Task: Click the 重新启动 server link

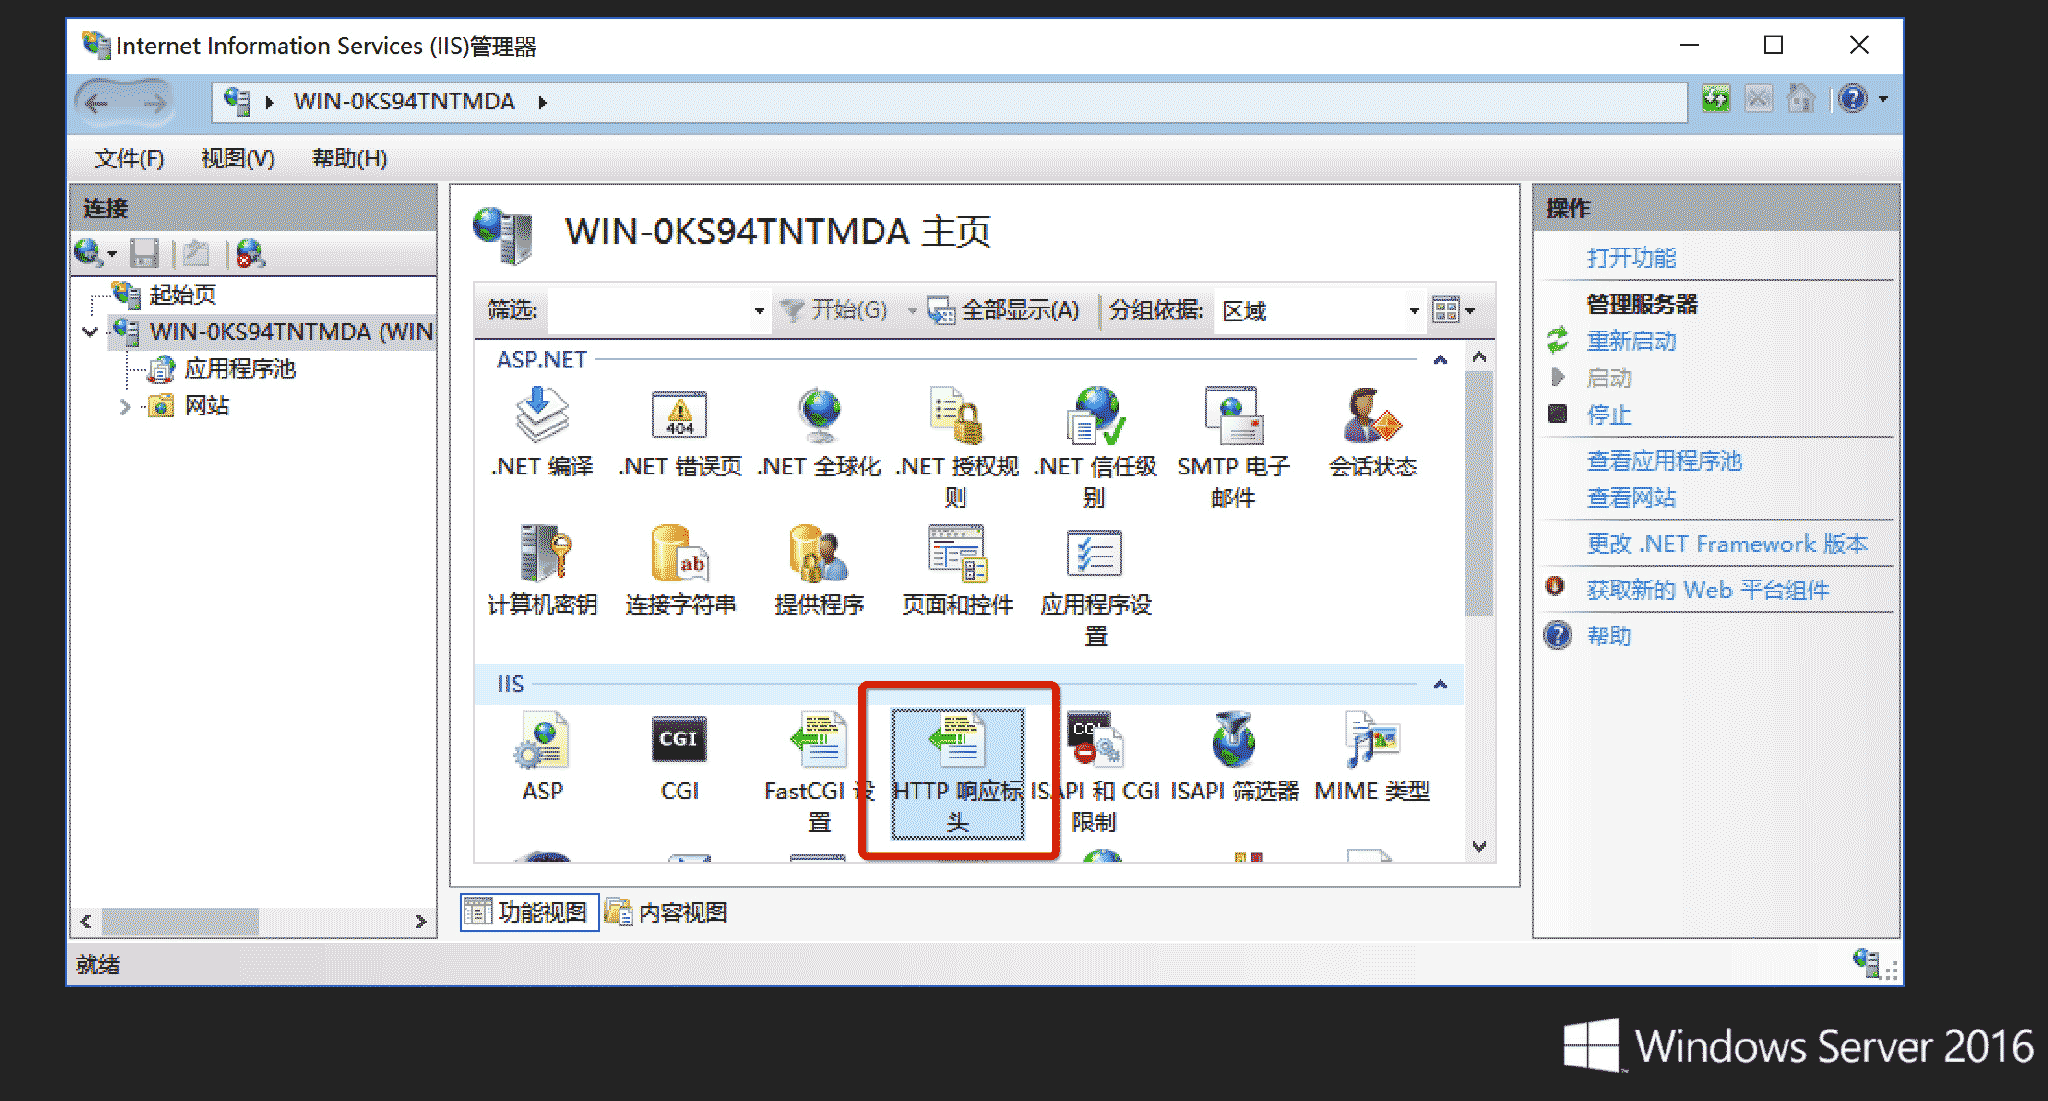Action: (x=1631, y=341)
